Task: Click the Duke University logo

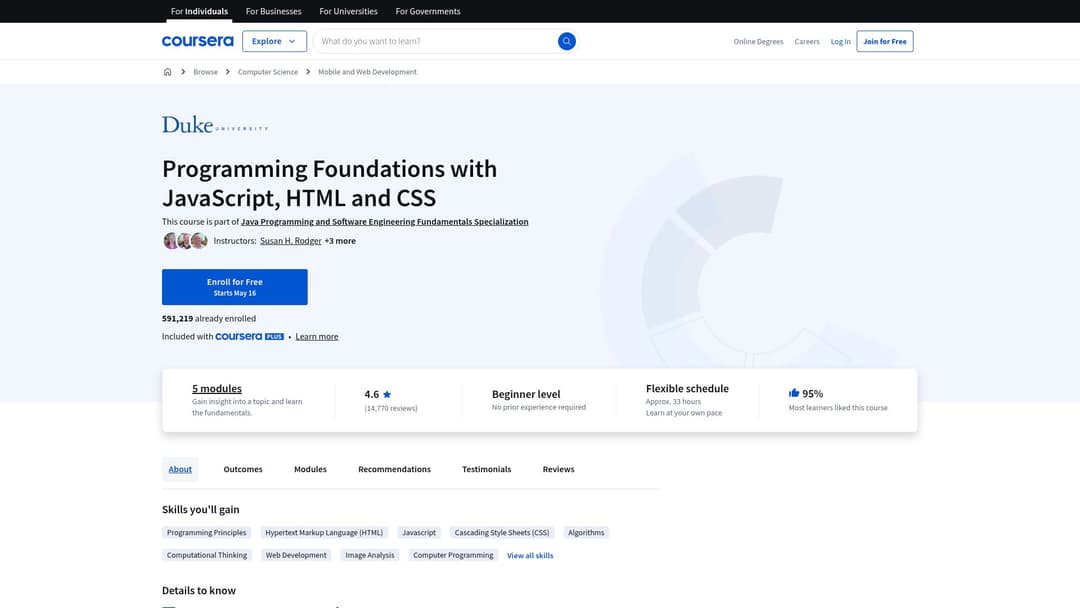Action: [x=215, y=125]
